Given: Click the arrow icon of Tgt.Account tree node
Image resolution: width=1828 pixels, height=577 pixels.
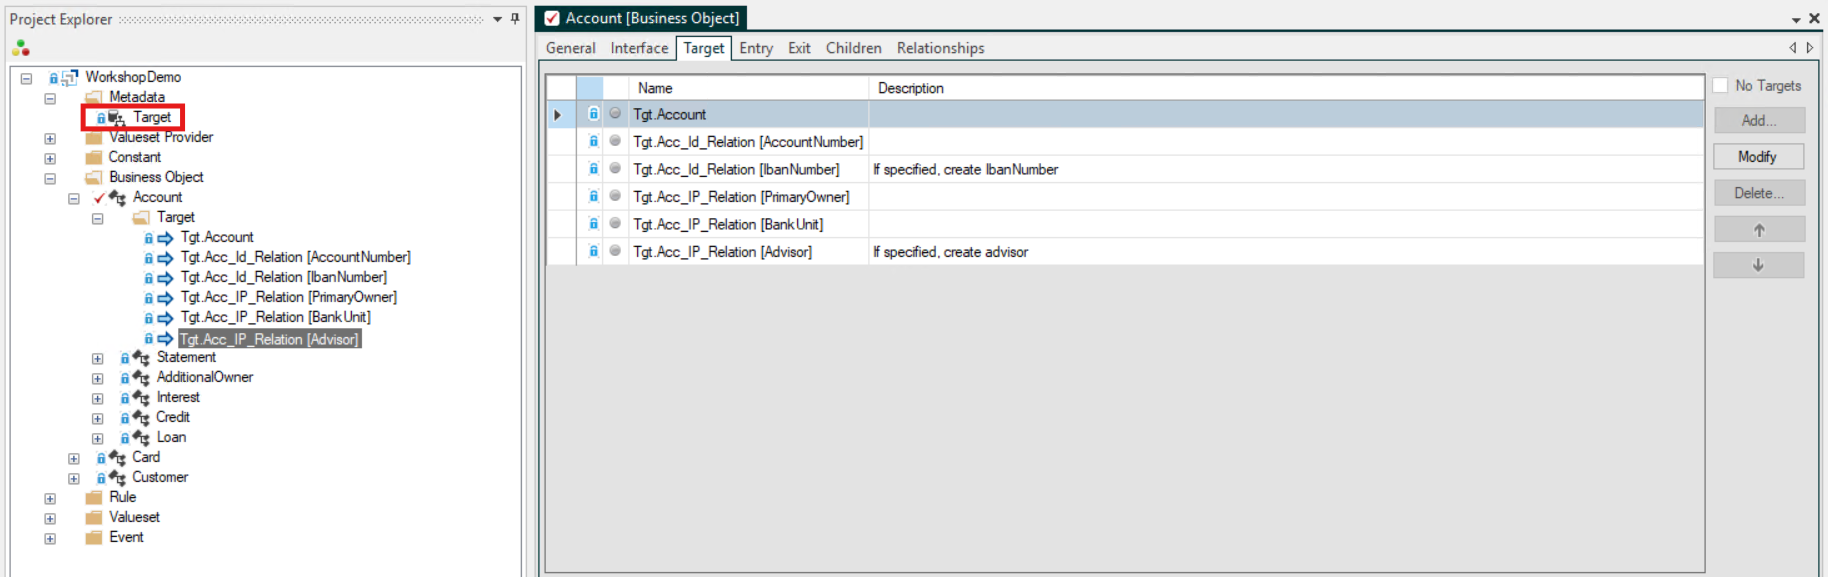Looking at the screenshot, I should (165, 238).
